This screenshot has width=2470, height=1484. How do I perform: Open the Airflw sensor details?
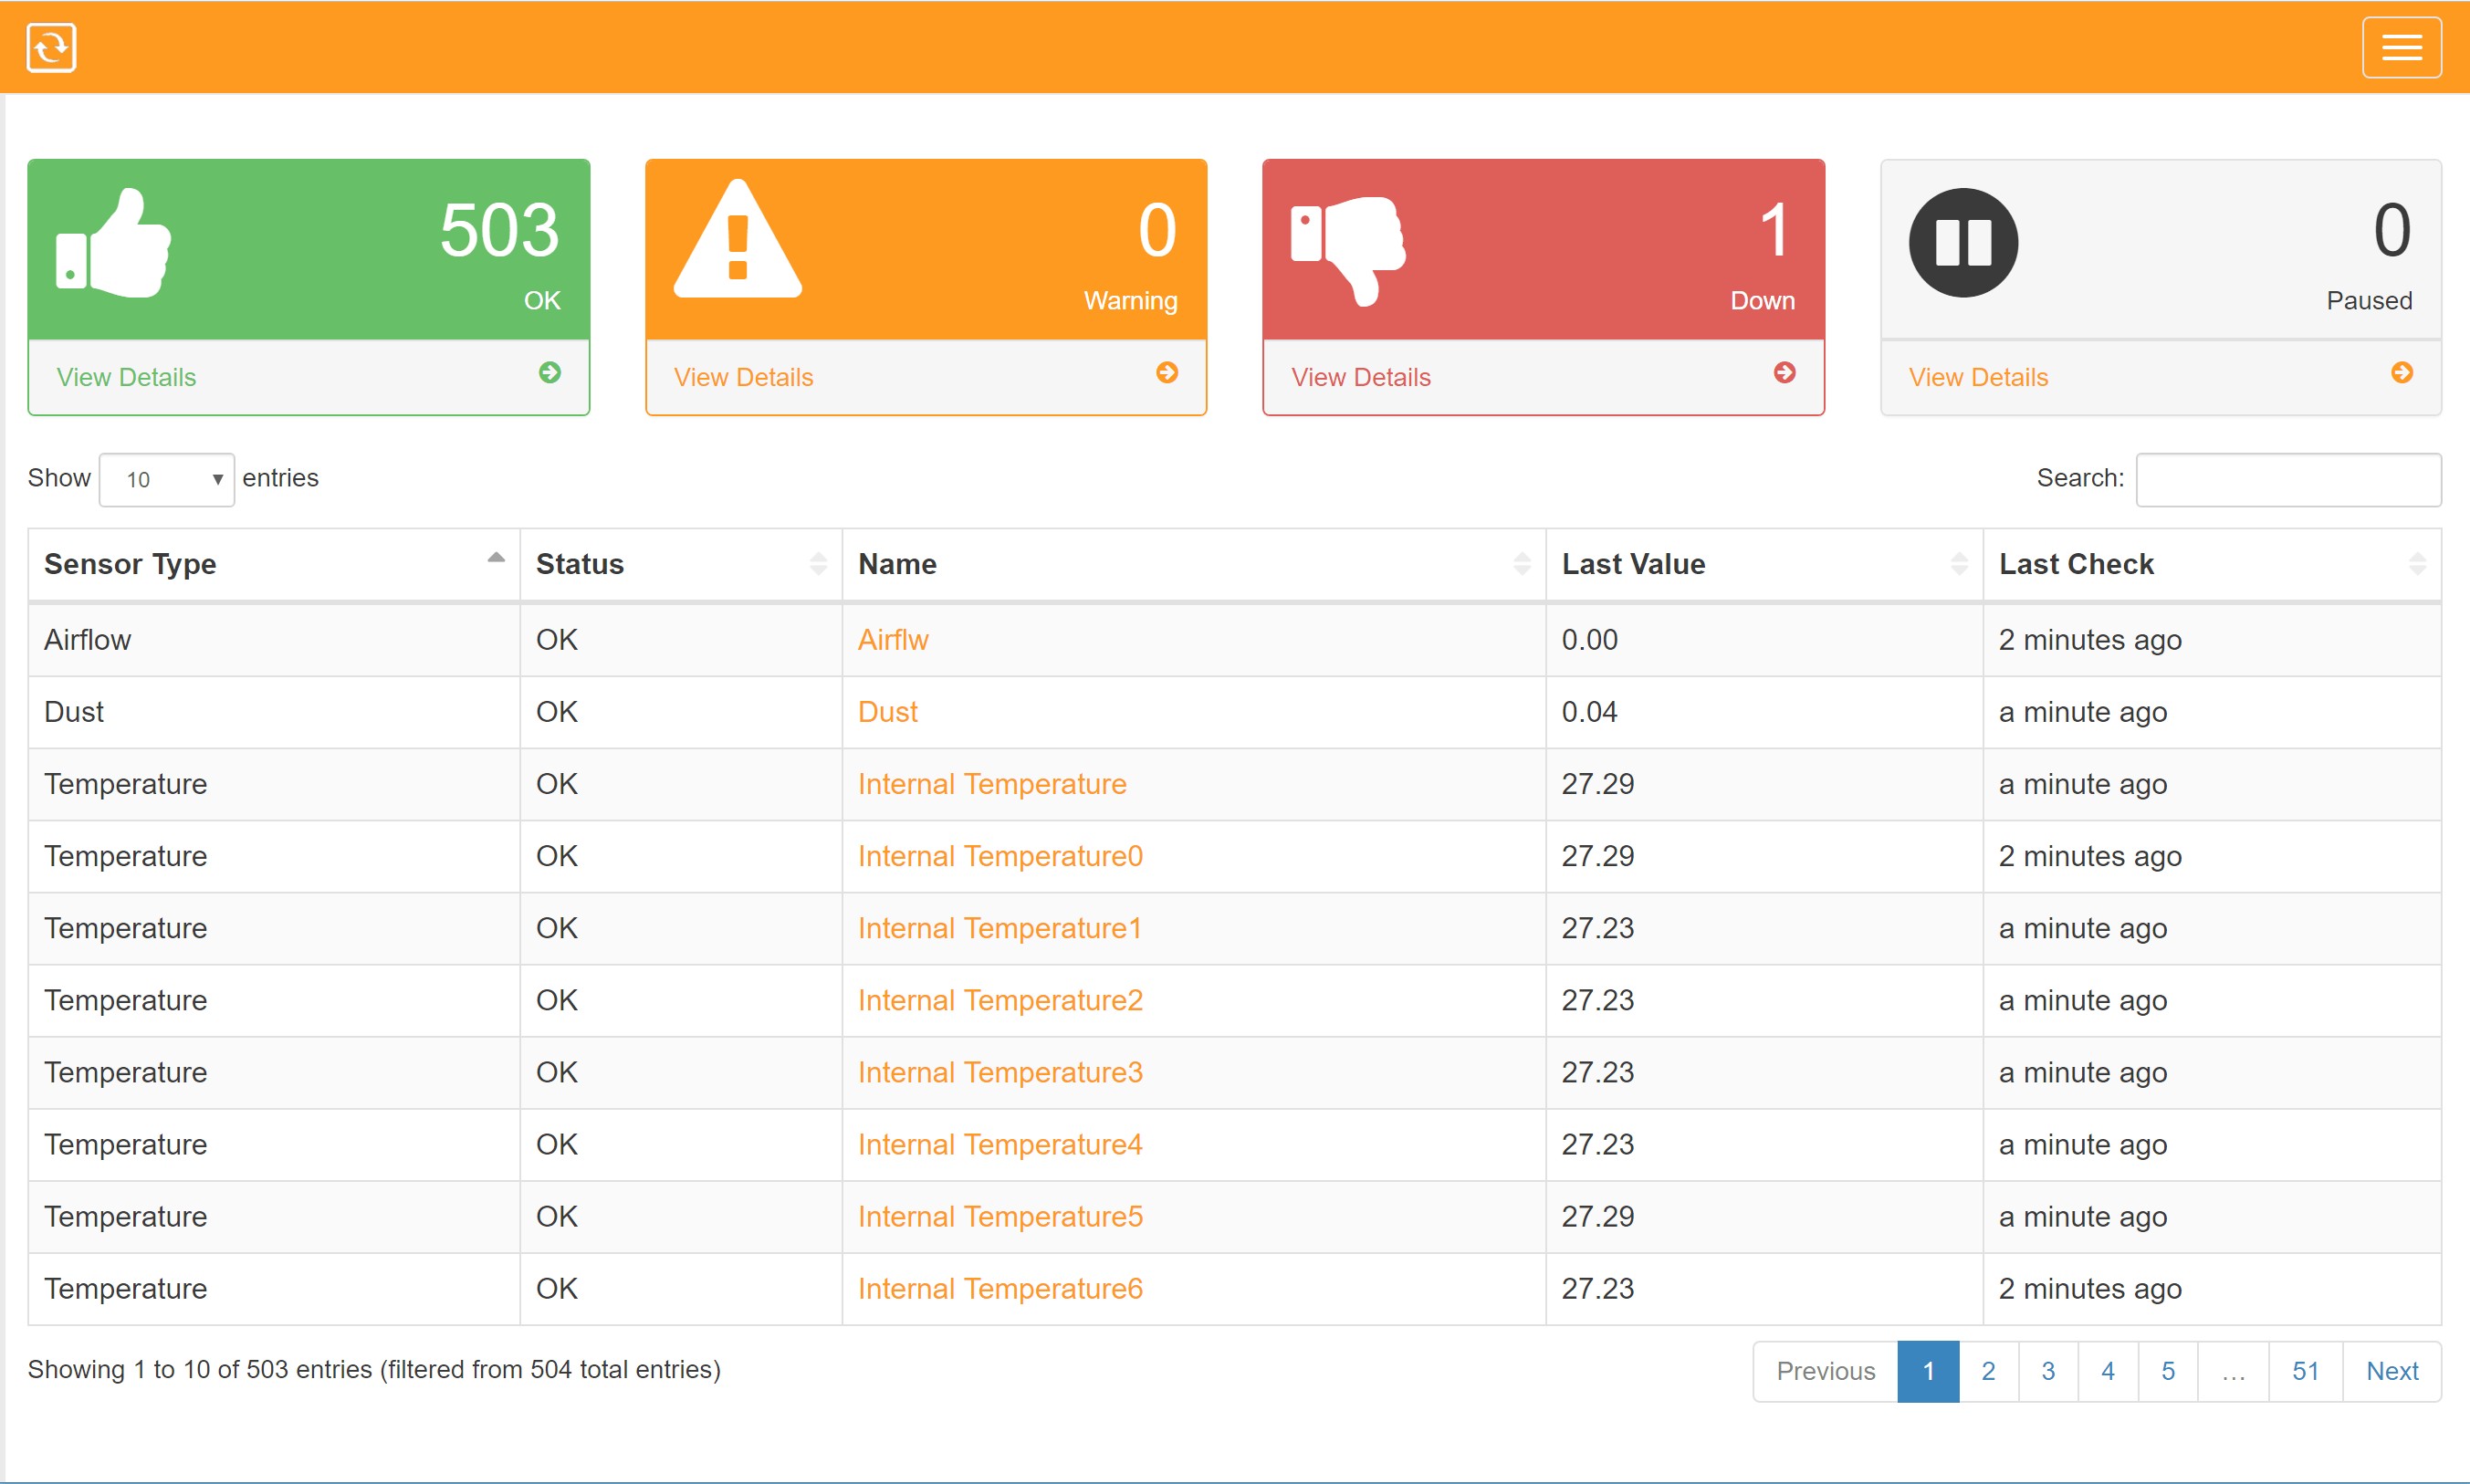tap(893, 639)
